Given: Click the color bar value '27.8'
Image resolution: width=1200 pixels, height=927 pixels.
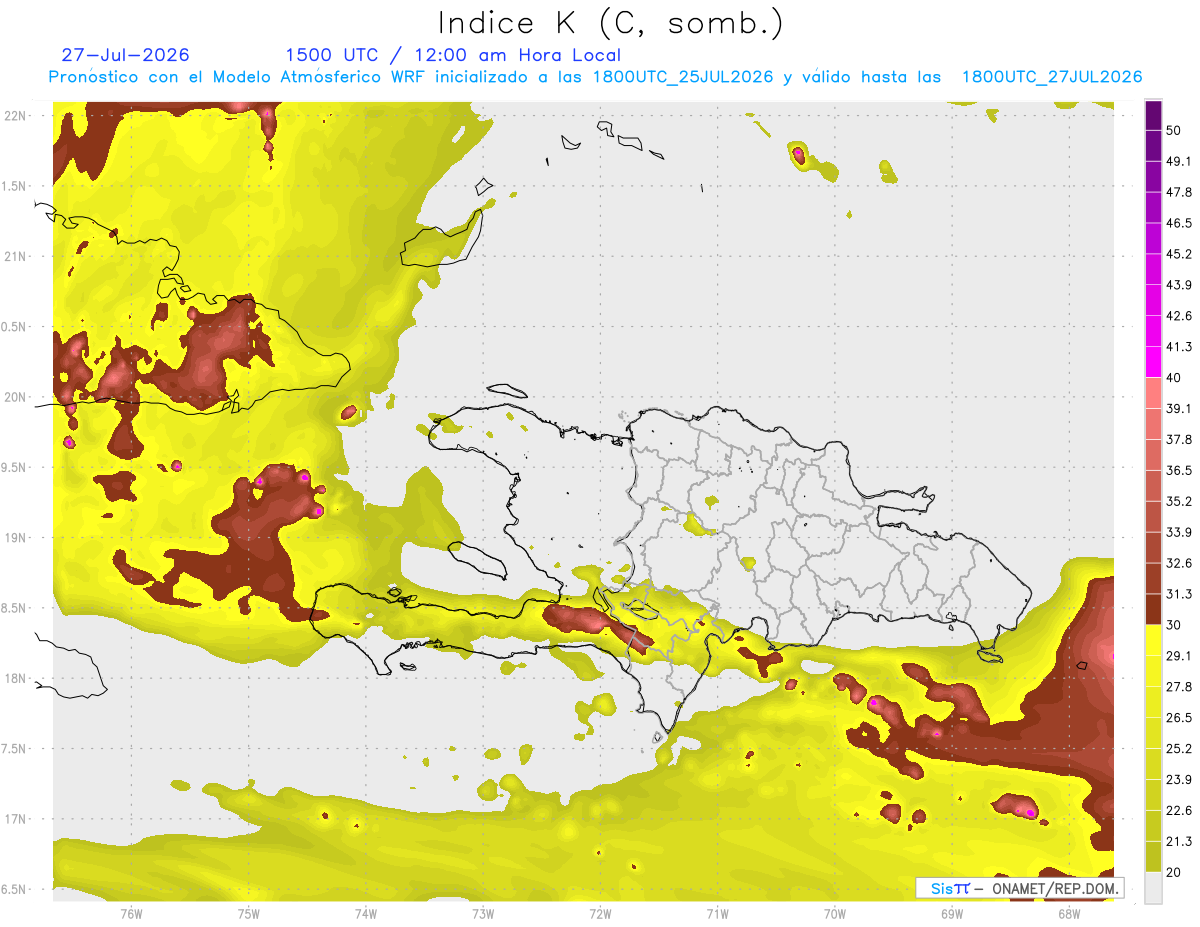Looking at the screenshot, I should click(x=1179, y=687).
